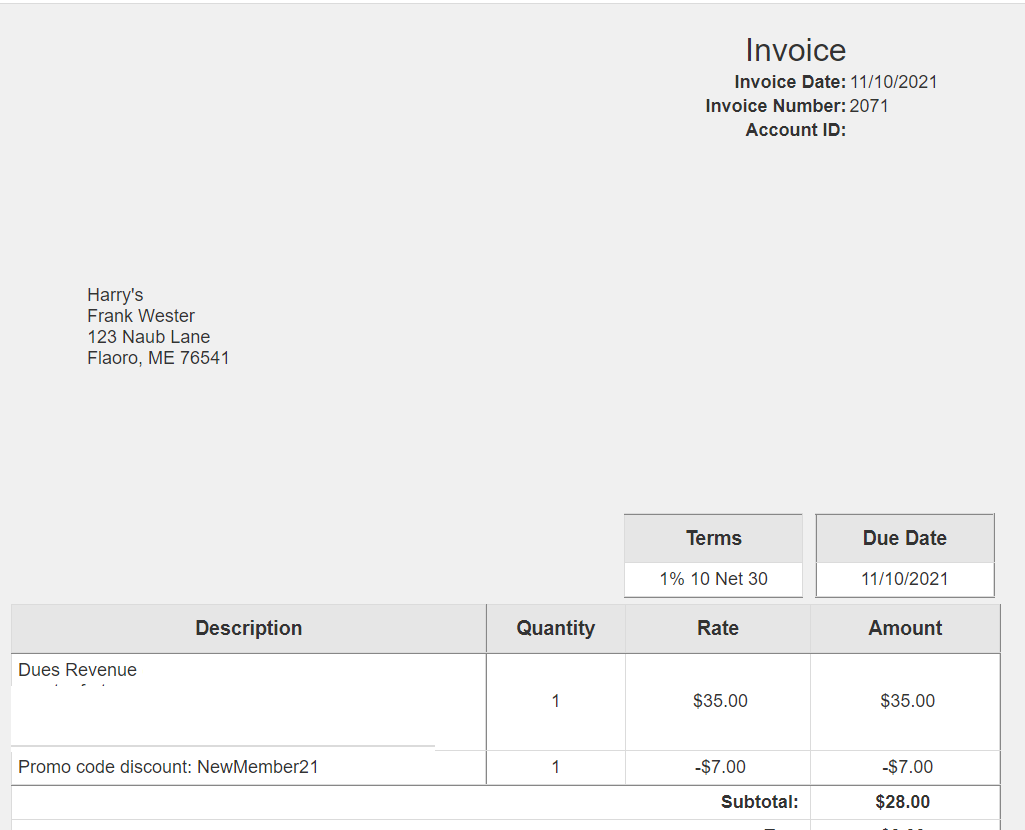Click the -$7.00 value in Amount column
1025x830 pixels.
[x=907, y=767]
